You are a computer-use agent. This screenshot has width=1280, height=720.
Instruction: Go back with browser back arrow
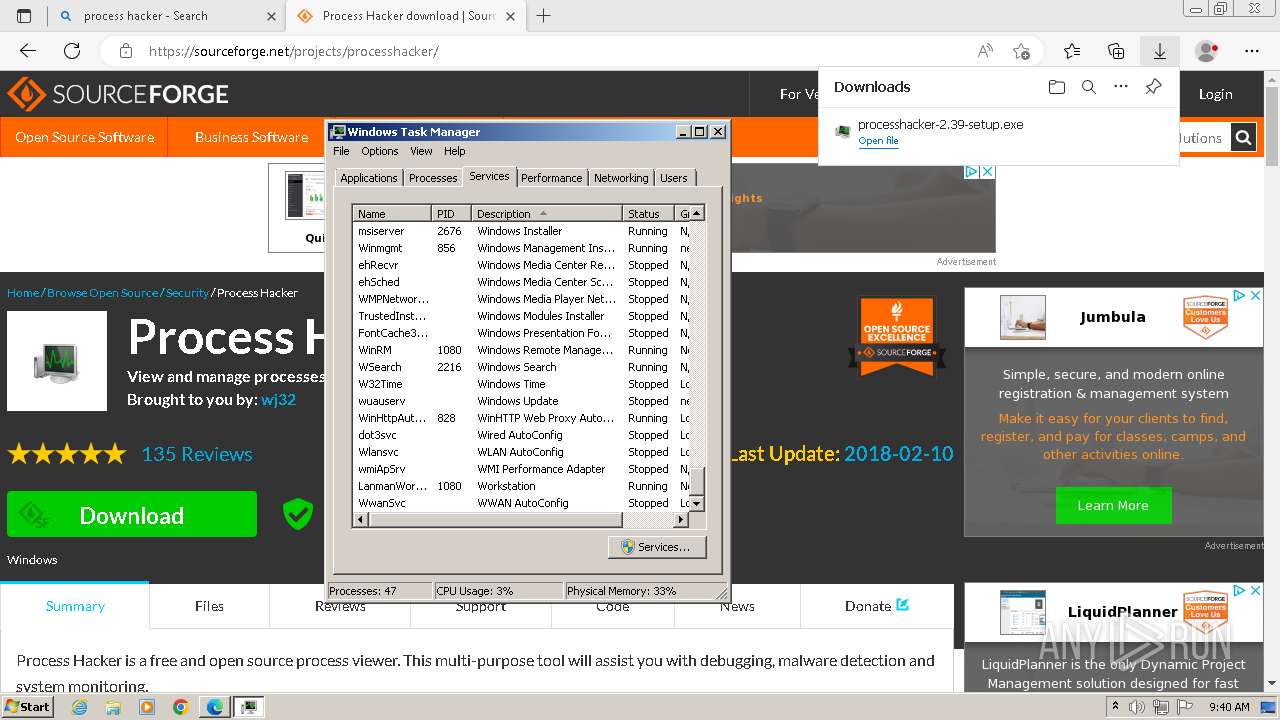[28, 51]
